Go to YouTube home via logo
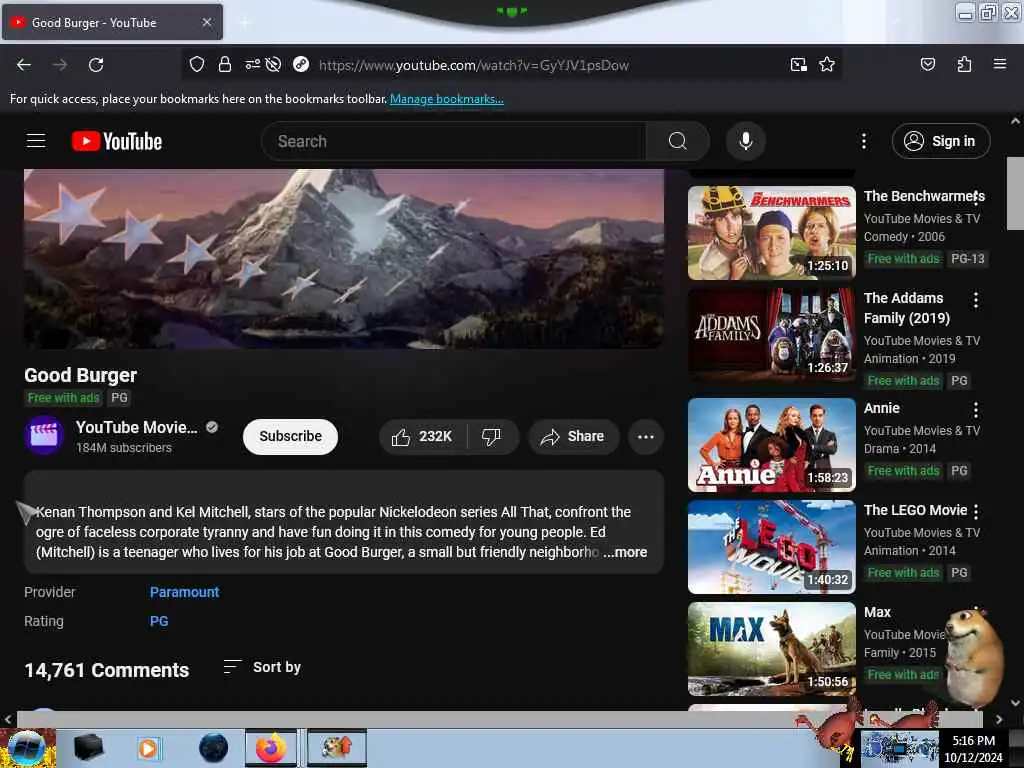1024x768 pixels. 117,141
